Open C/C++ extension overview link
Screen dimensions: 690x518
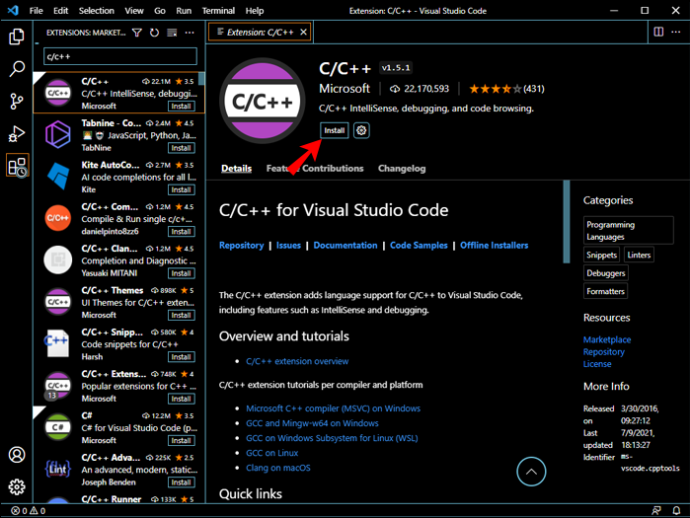[x=297, y=361]
